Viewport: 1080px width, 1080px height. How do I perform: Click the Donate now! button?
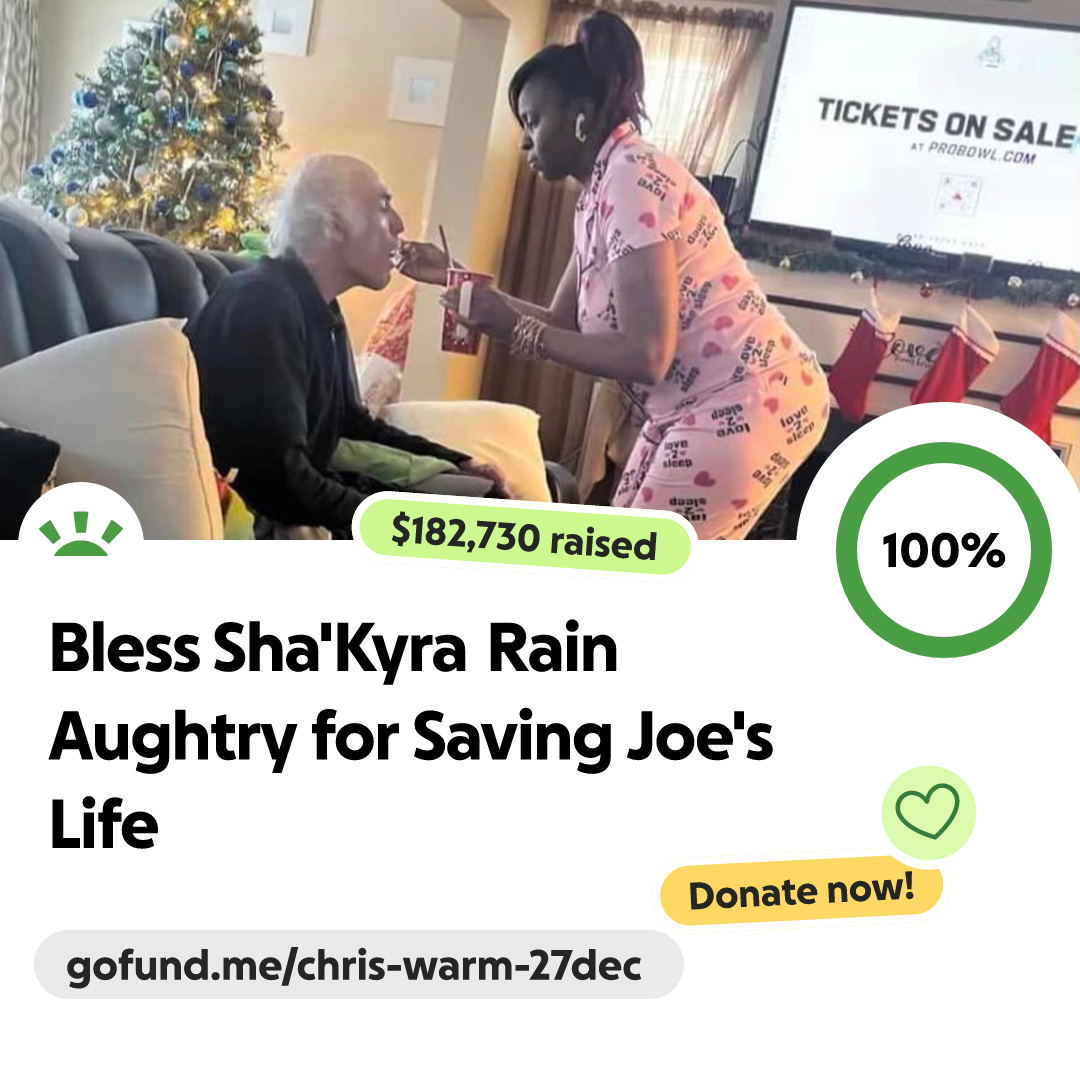pyautogui.click(x=801, y=891)
